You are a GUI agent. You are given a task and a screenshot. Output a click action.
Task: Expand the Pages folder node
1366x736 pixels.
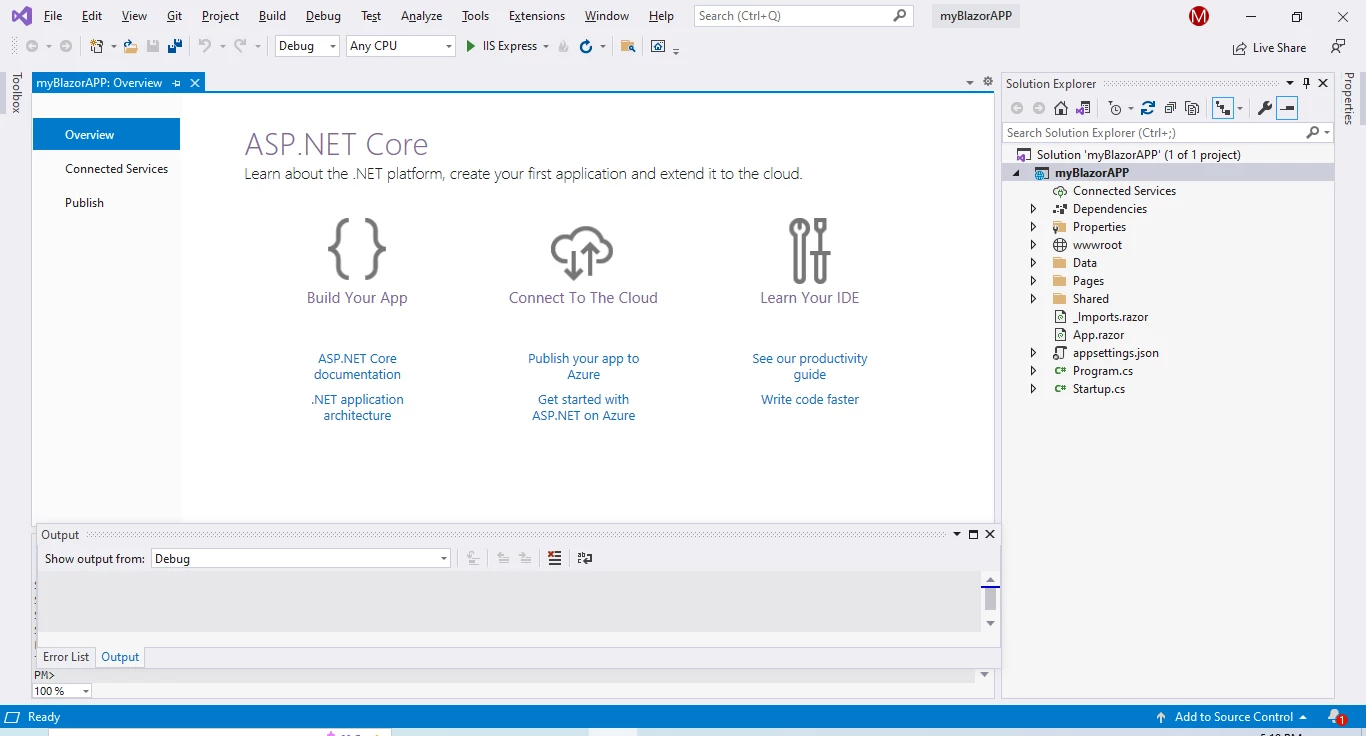(1034, 281)
